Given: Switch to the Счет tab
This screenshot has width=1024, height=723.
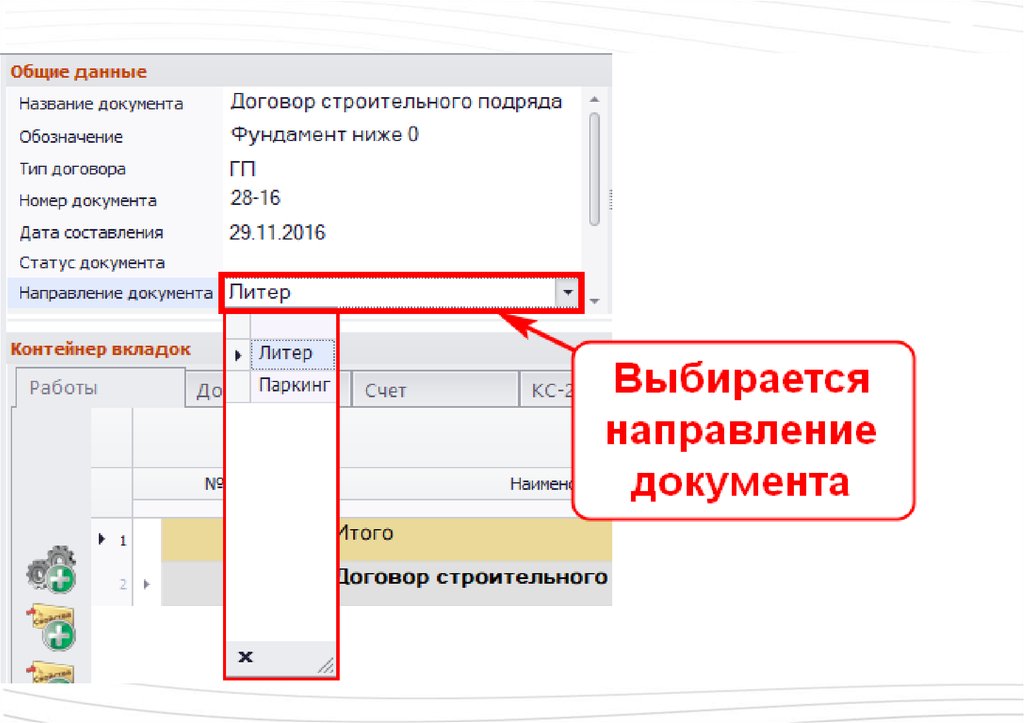Looking at the screenshot, I should (435, 391).
